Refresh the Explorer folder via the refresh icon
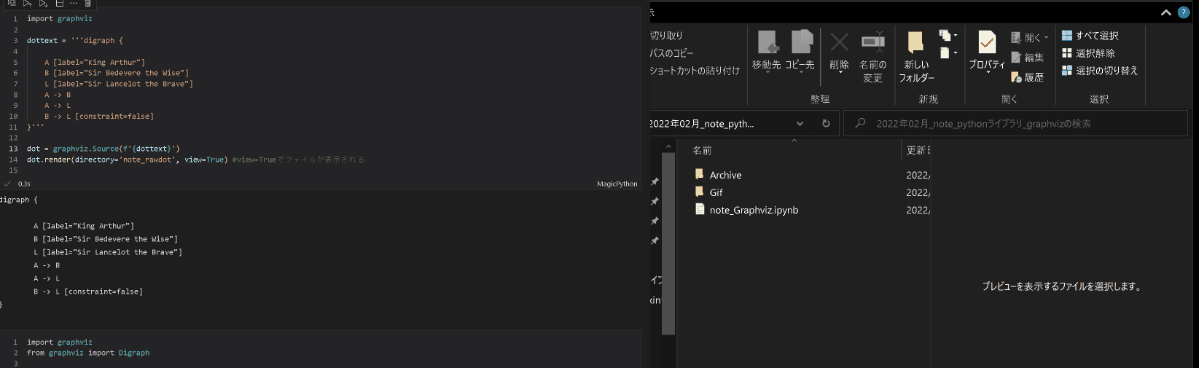This screenshot has height=368, width=1199. (826, 123)
